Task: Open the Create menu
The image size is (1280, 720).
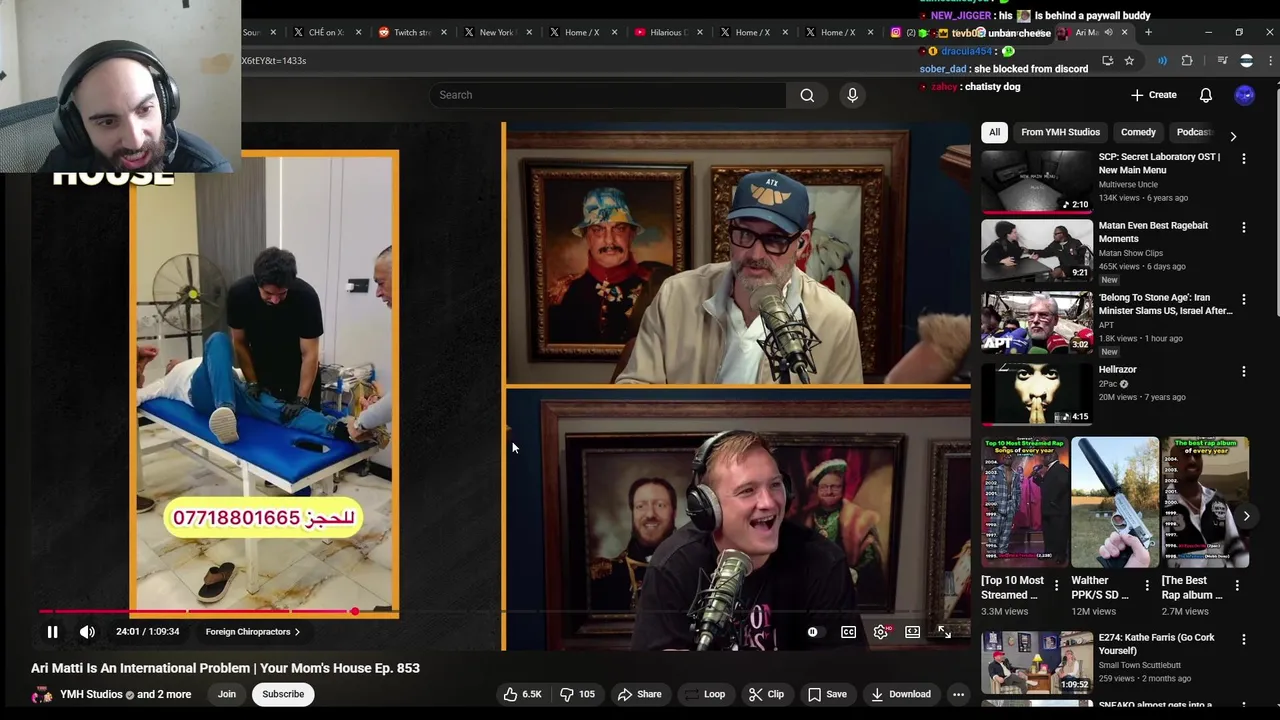Action: click(x=1154, y=95)
